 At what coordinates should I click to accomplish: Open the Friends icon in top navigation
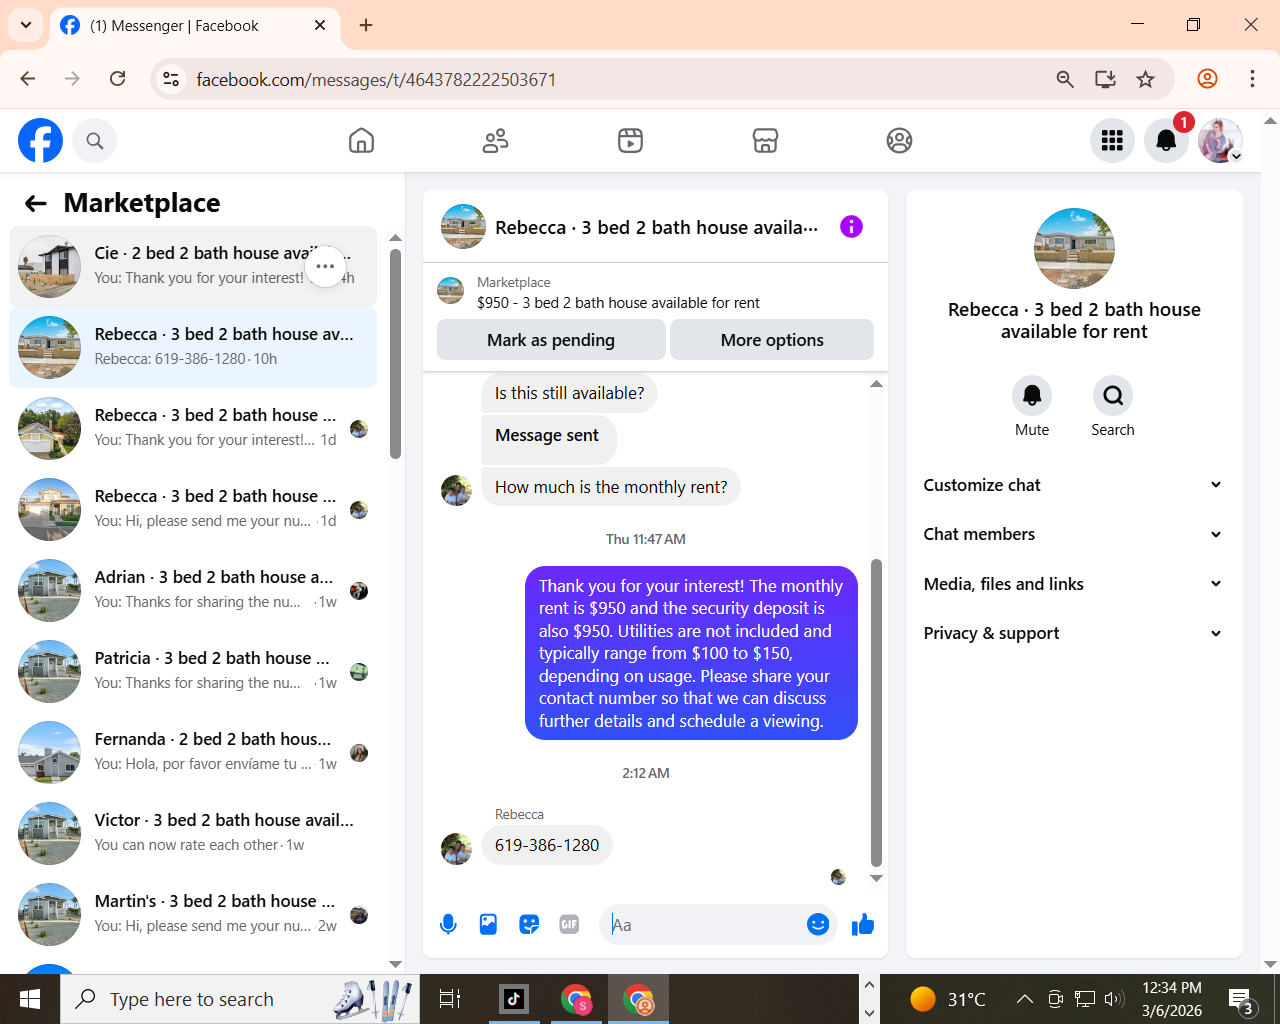point(495,141)
